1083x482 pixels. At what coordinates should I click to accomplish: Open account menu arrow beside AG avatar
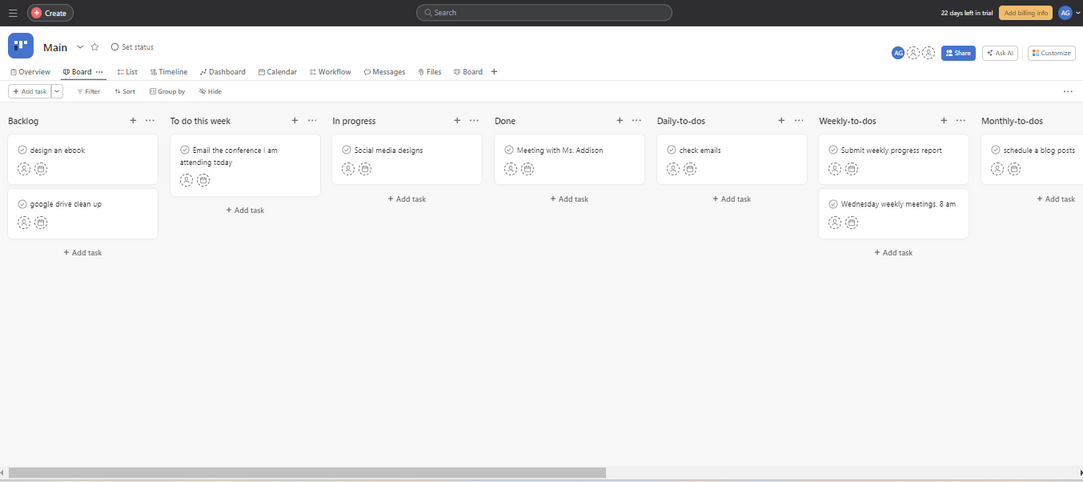coord(1078,12)
